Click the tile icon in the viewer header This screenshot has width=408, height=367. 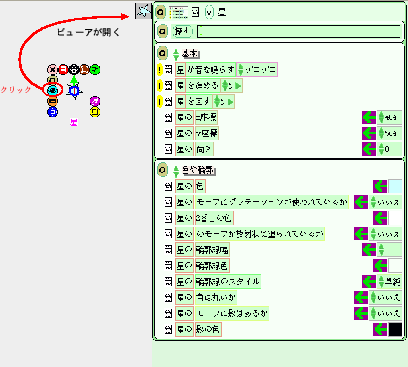pyautogui.click(x=196, y=13)
